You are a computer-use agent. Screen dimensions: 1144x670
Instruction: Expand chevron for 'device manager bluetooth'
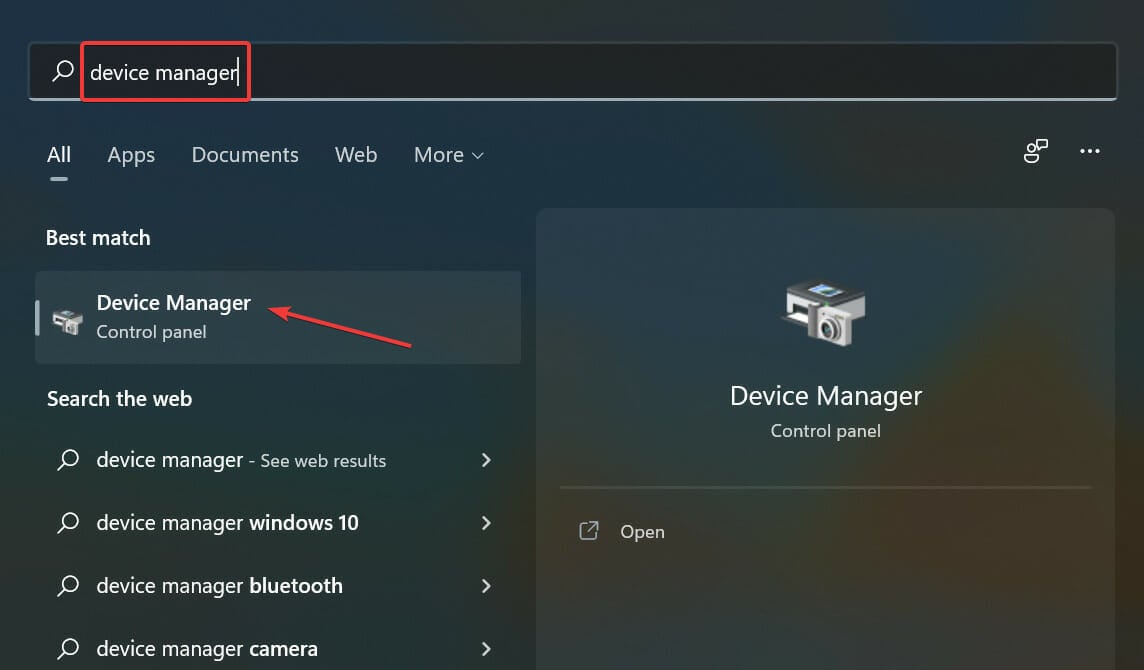pos(486,585)
